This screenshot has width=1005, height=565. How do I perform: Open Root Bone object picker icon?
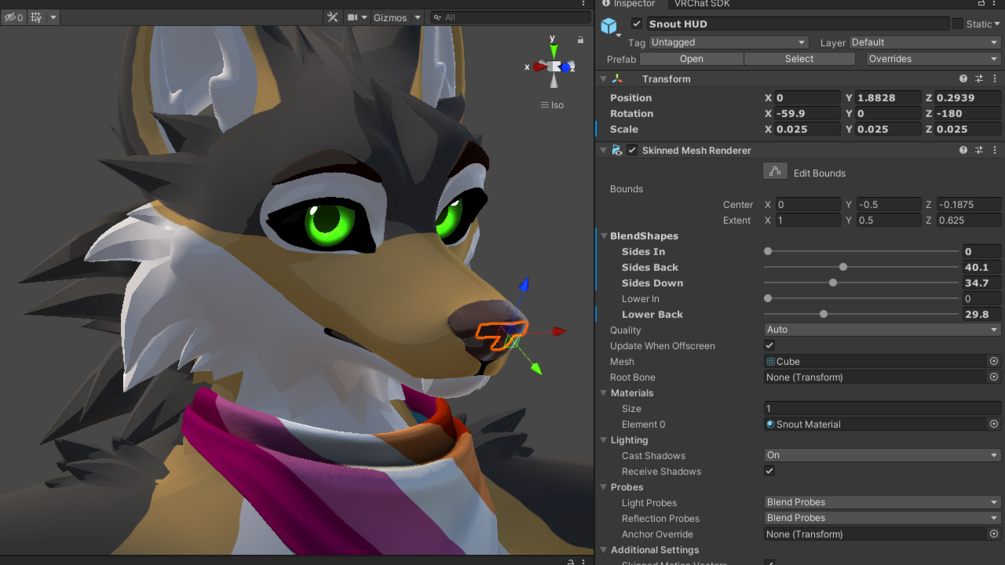coord(993,377)
